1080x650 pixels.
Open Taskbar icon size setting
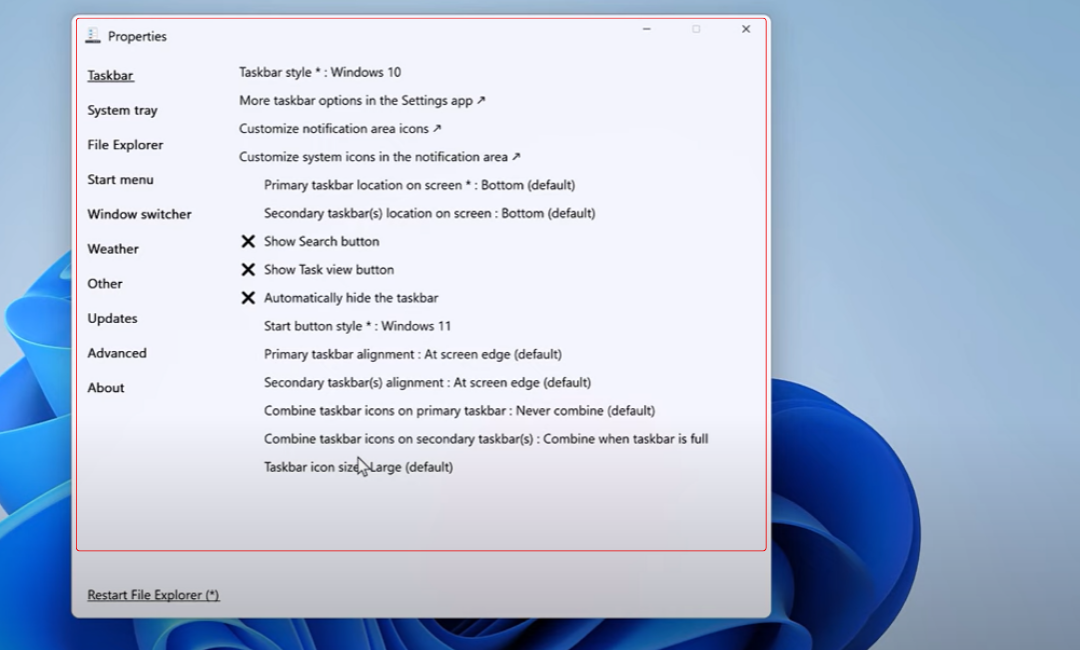tap(358, 467)
